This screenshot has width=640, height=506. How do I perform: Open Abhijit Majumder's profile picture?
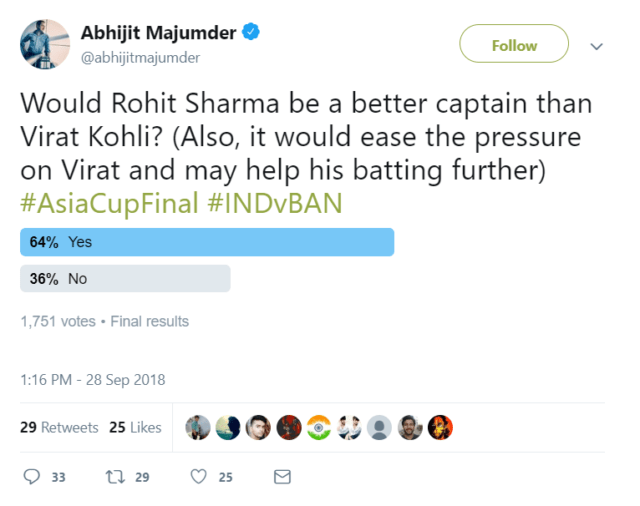(x=44, y=44)
